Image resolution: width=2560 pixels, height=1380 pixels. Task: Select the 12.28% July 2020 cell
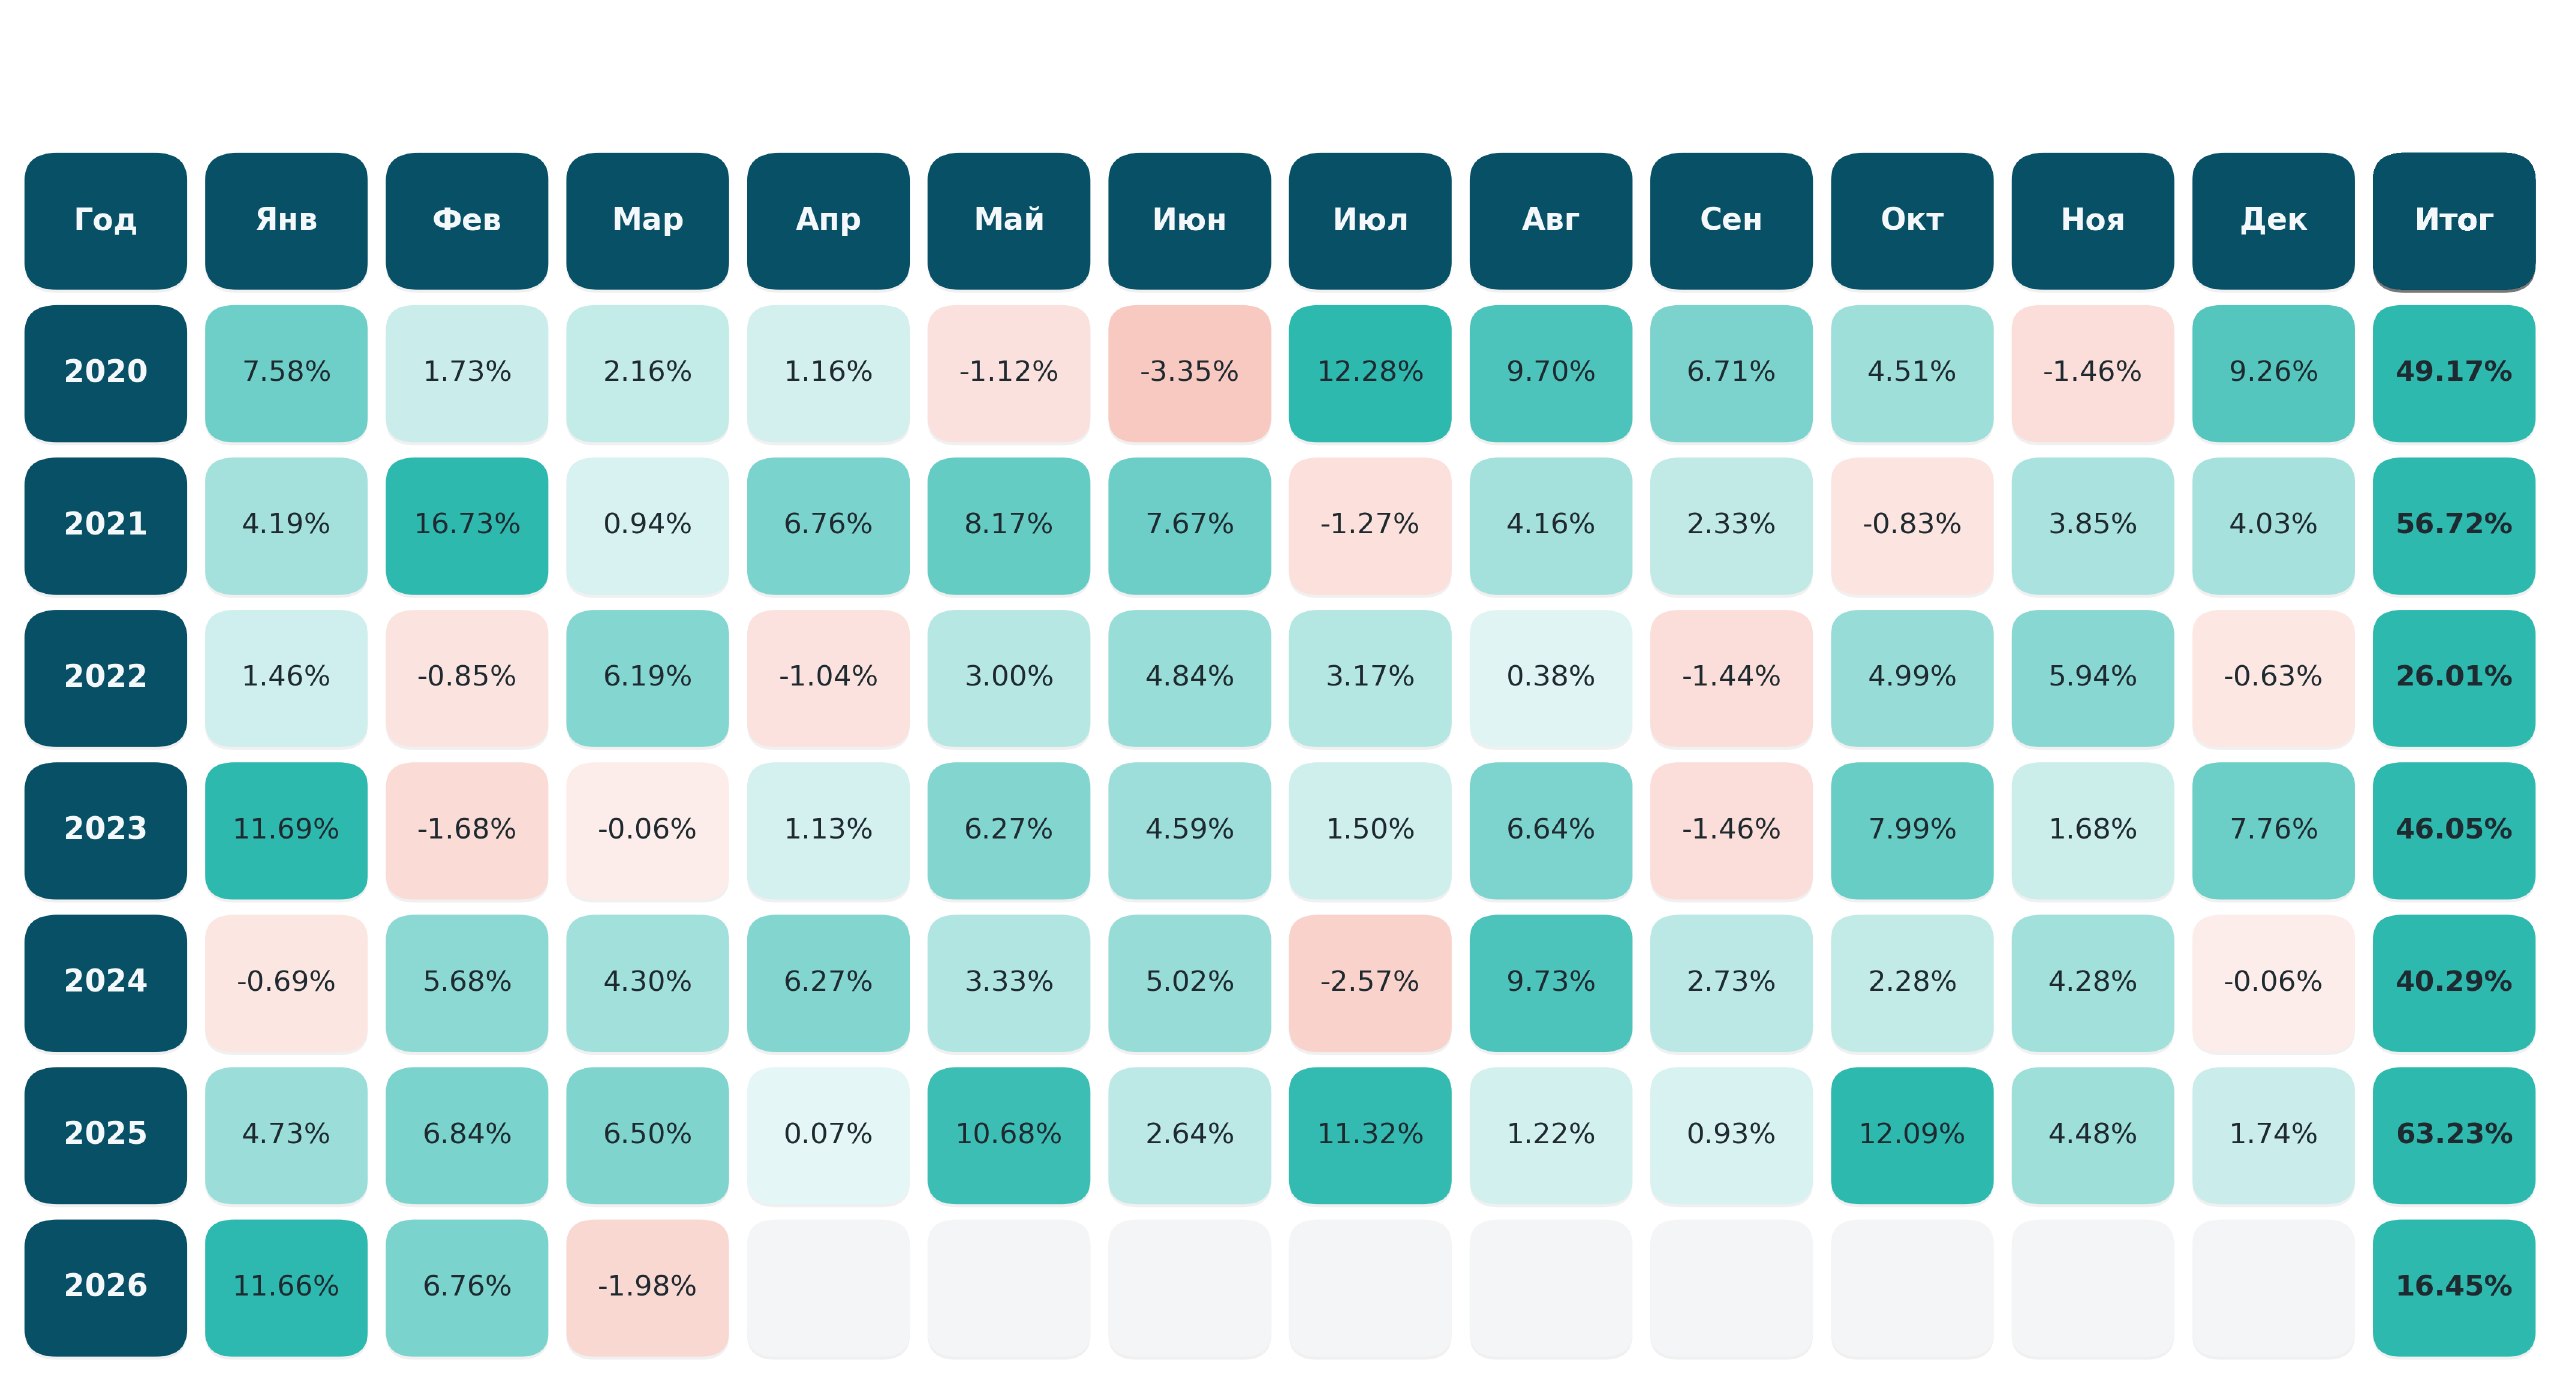1369,373
